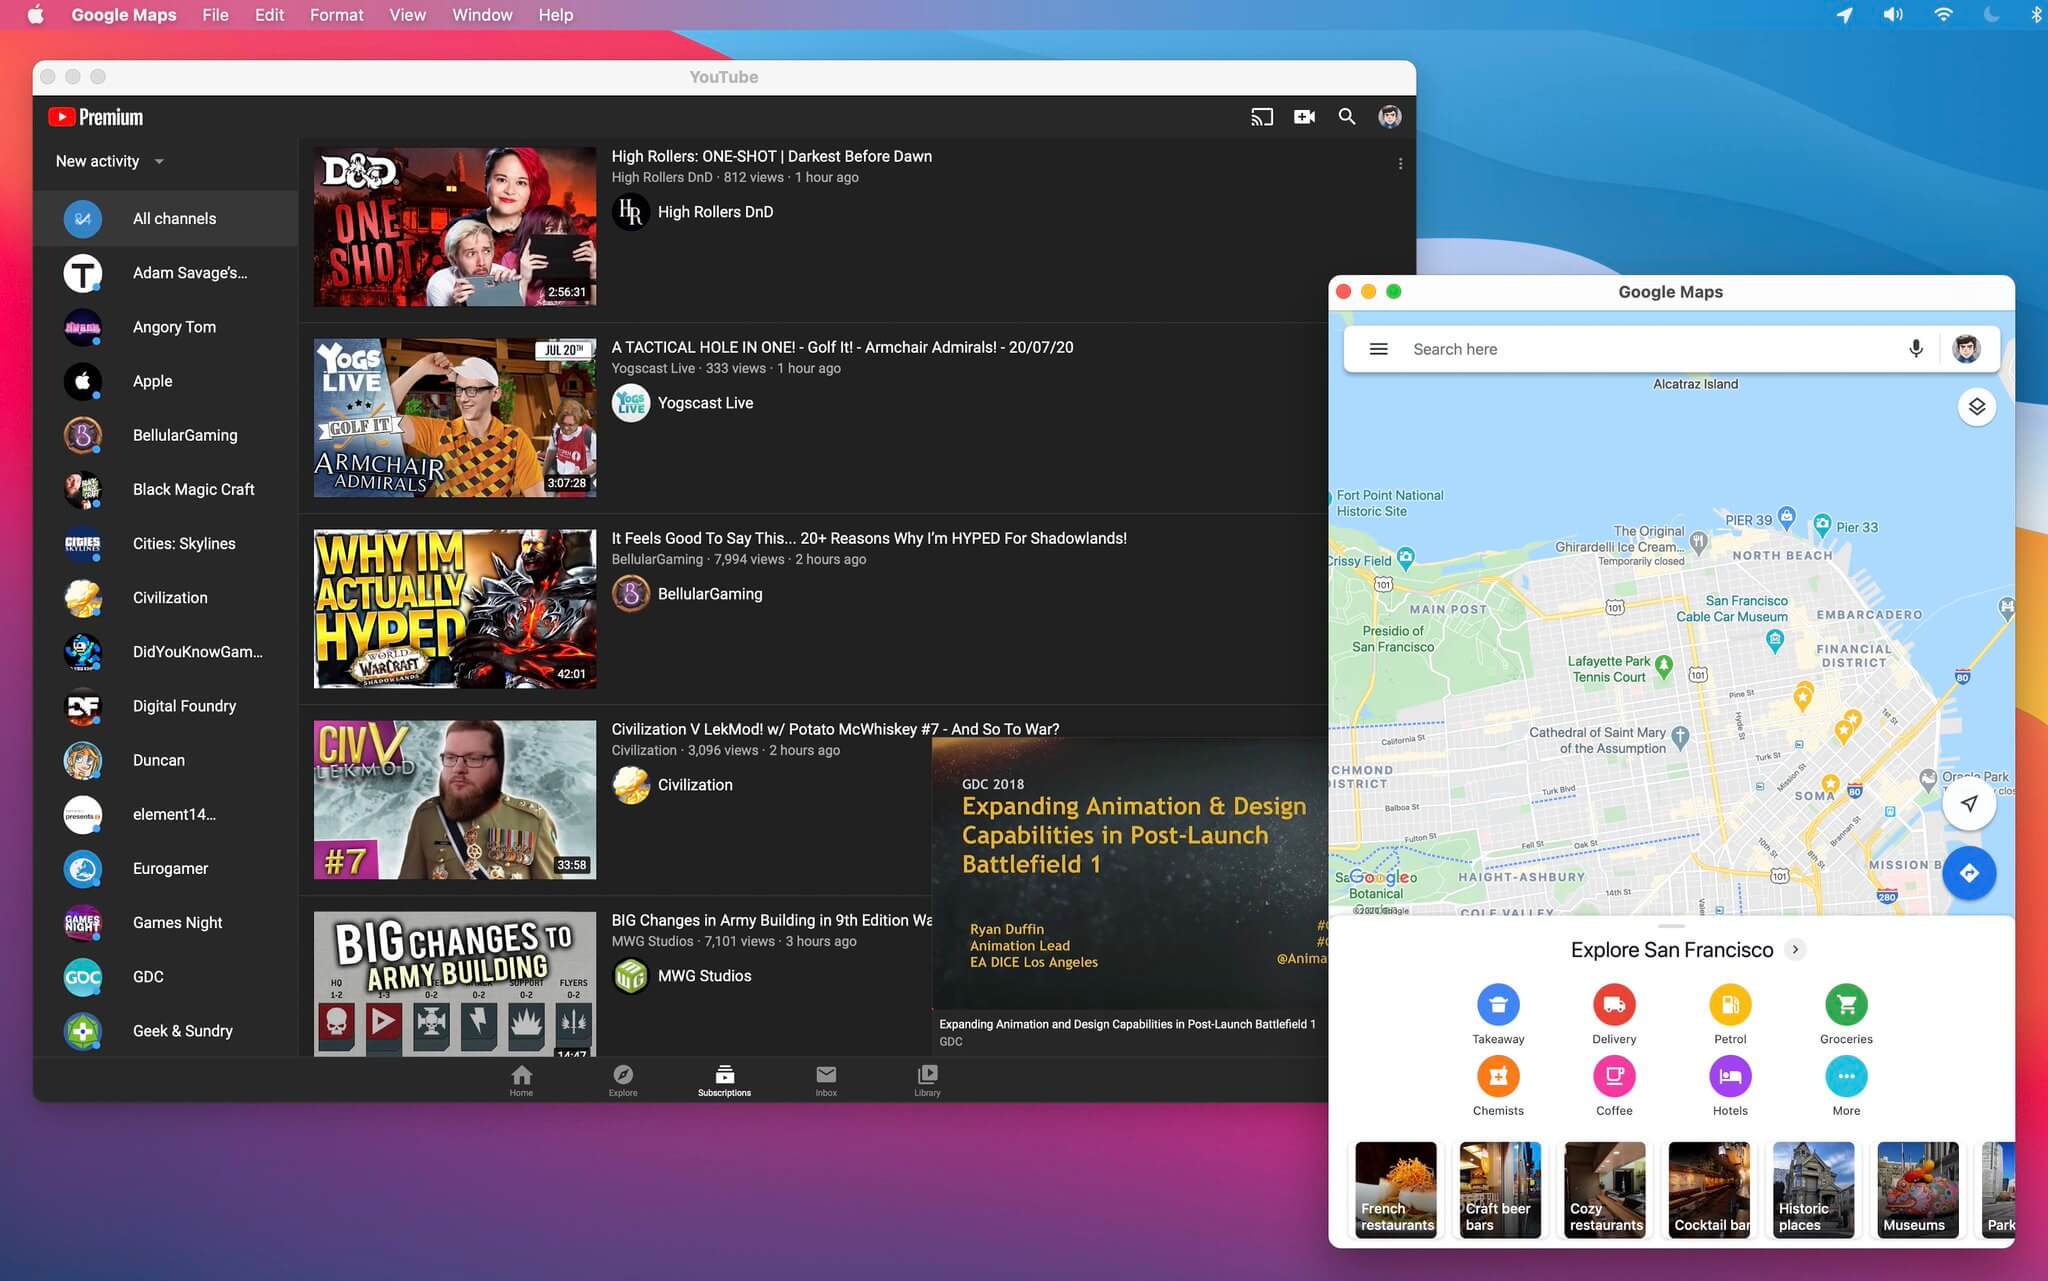2048x1281 pixels.
Task: Open YouTube search magnifier icon
Action: click(x=1347, y=117)
